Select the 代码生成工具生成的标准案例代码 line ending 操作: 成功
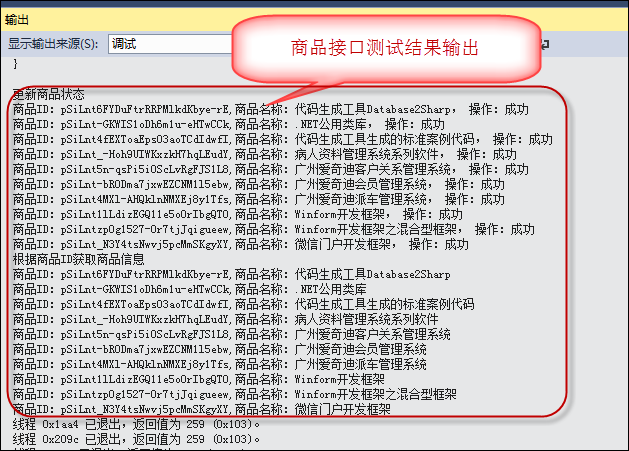 point(283,139)
